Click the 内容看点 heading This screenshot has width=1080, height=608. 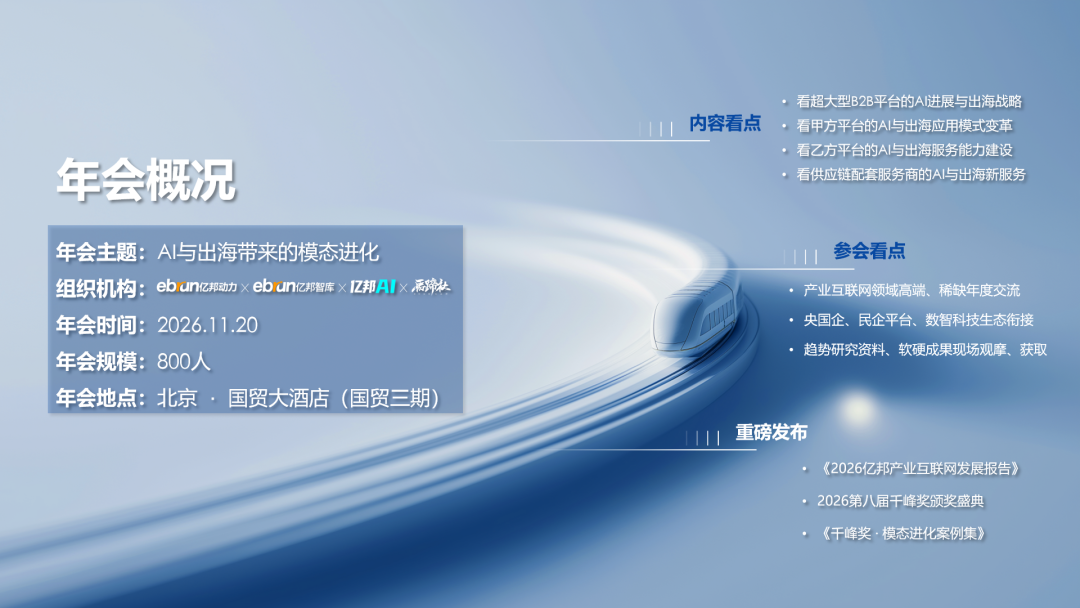coord(725,123)
